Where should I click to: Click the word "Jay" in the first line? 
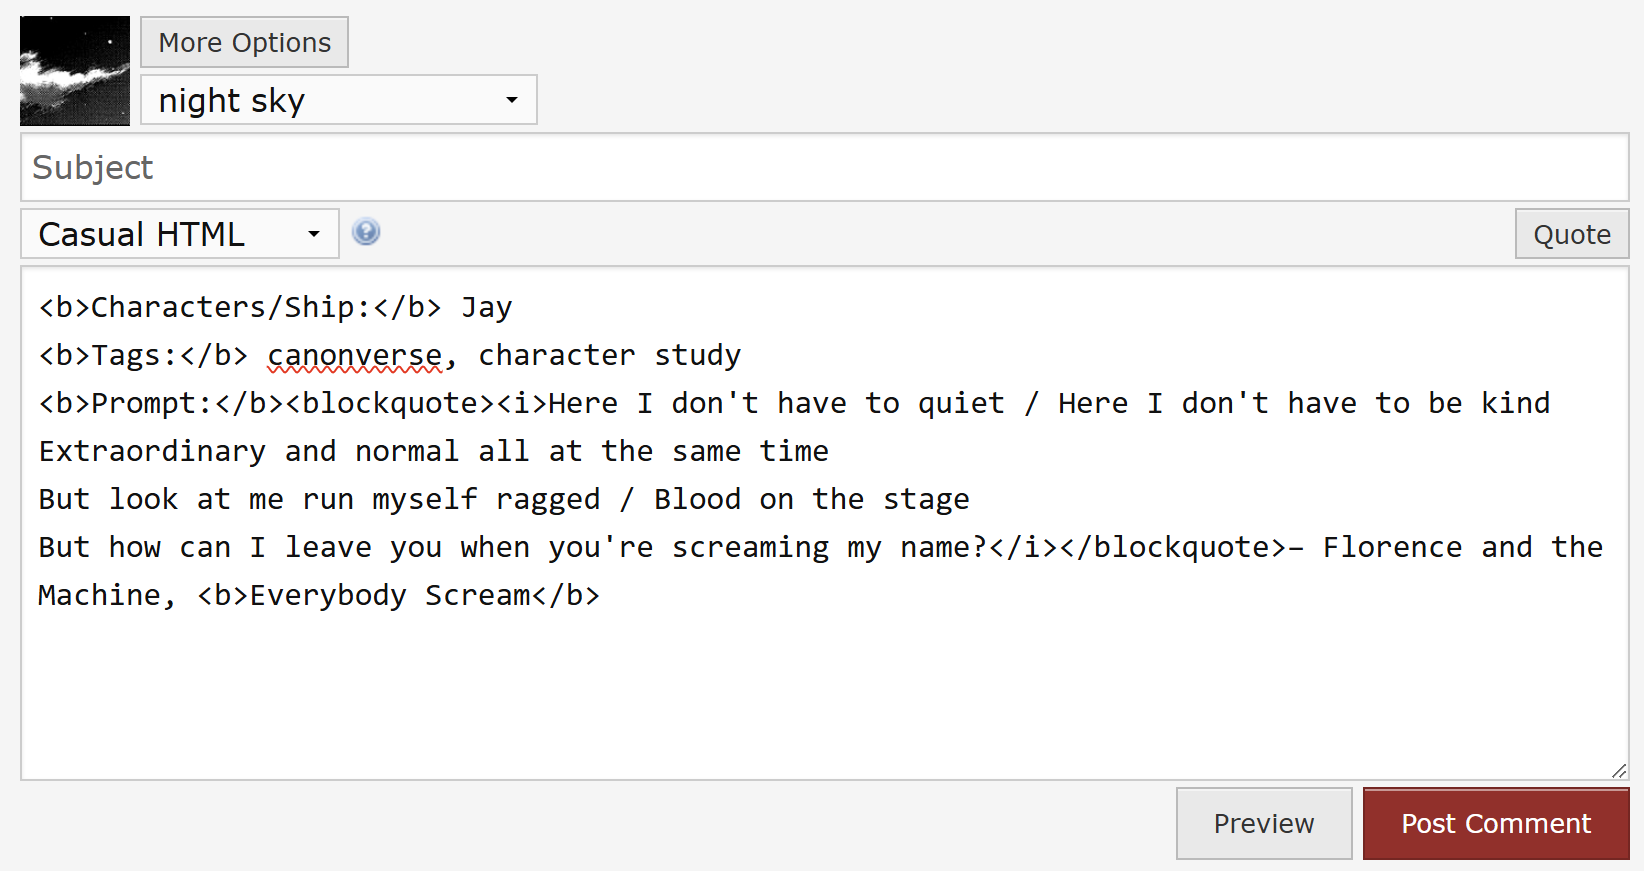(x=486, y=308)
